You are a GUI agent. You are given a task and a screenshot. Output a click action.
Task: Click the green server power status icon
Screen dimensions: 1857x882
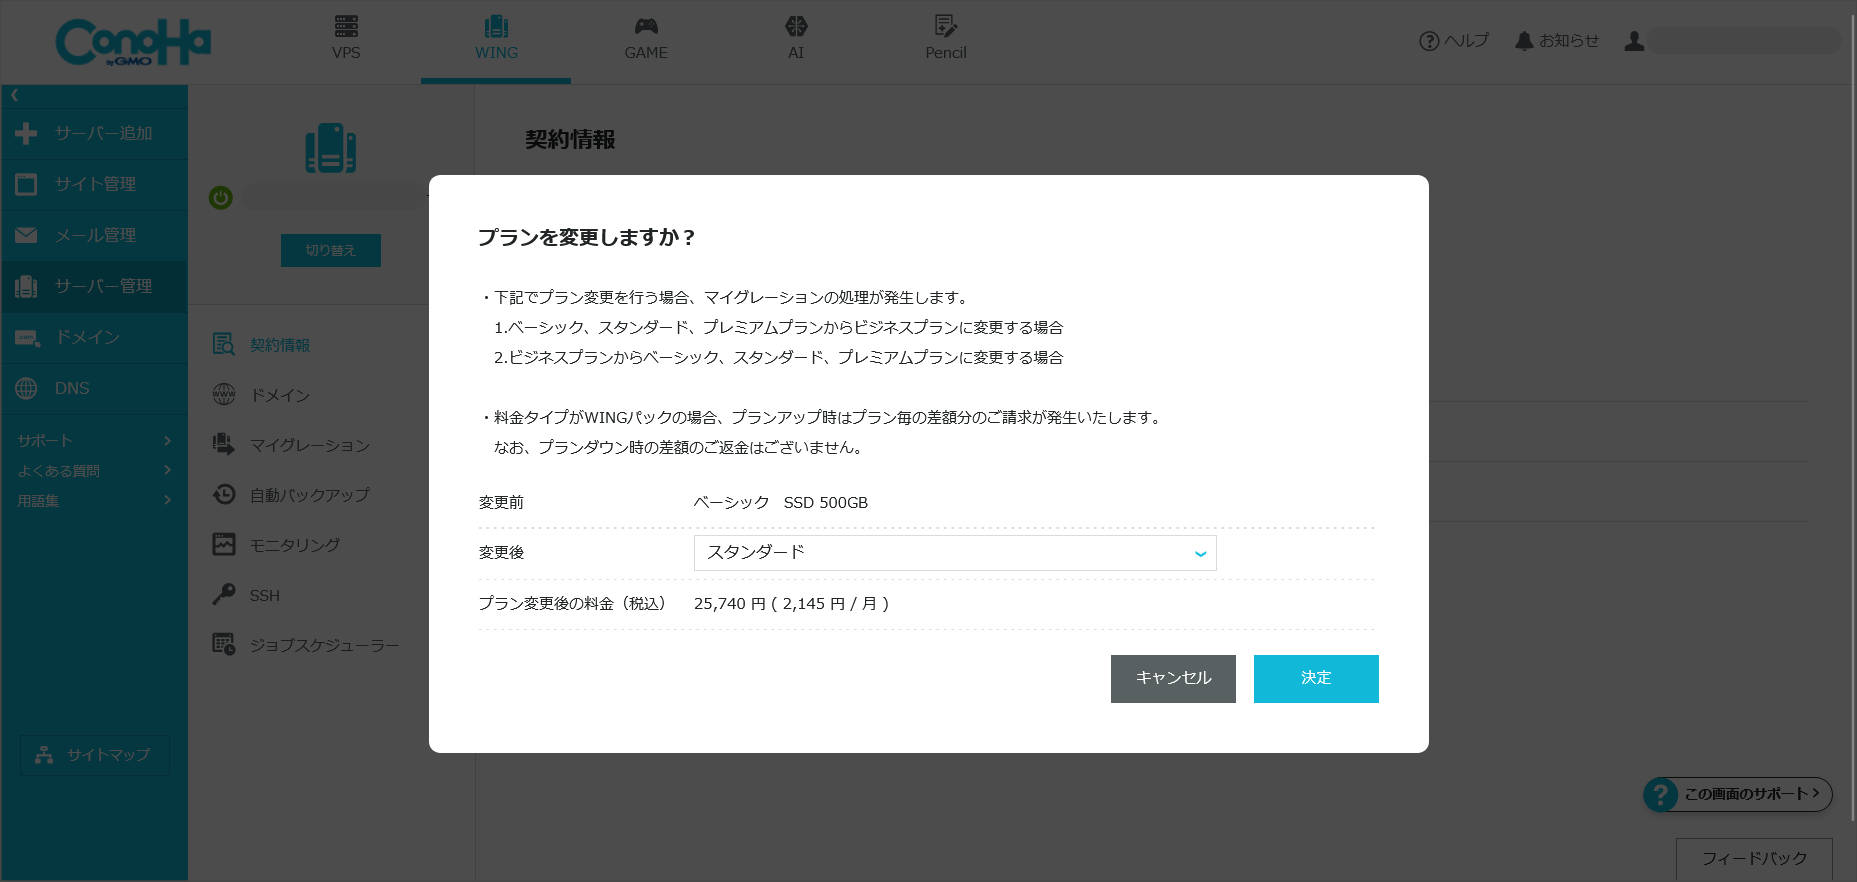[220, 198]
